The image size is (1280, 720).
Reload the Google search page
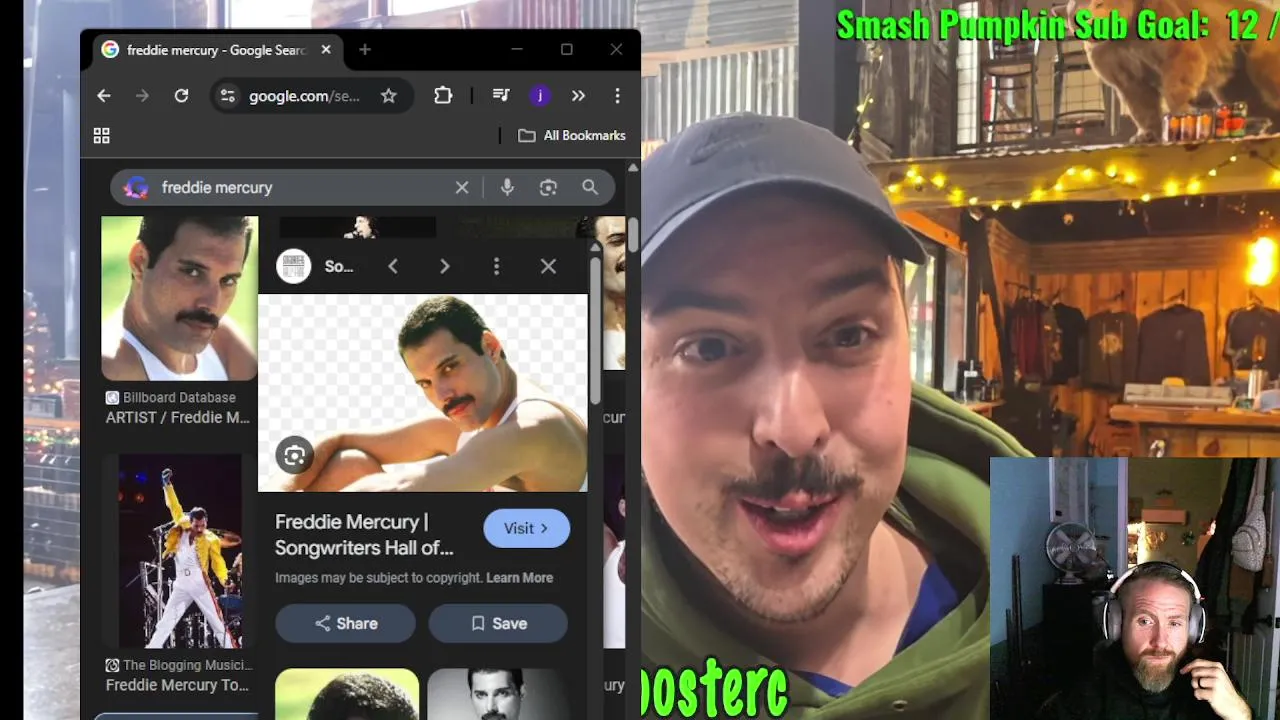pyautogui.click(x=181, y=96)
